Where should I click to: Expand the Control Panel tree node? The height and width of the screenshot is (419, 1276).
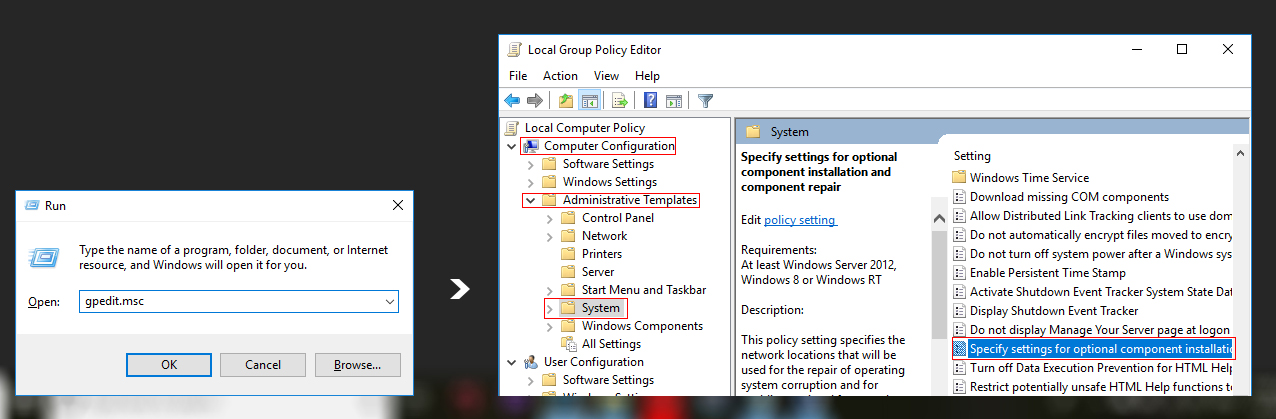pyautogui.click(x=549, y=218)
